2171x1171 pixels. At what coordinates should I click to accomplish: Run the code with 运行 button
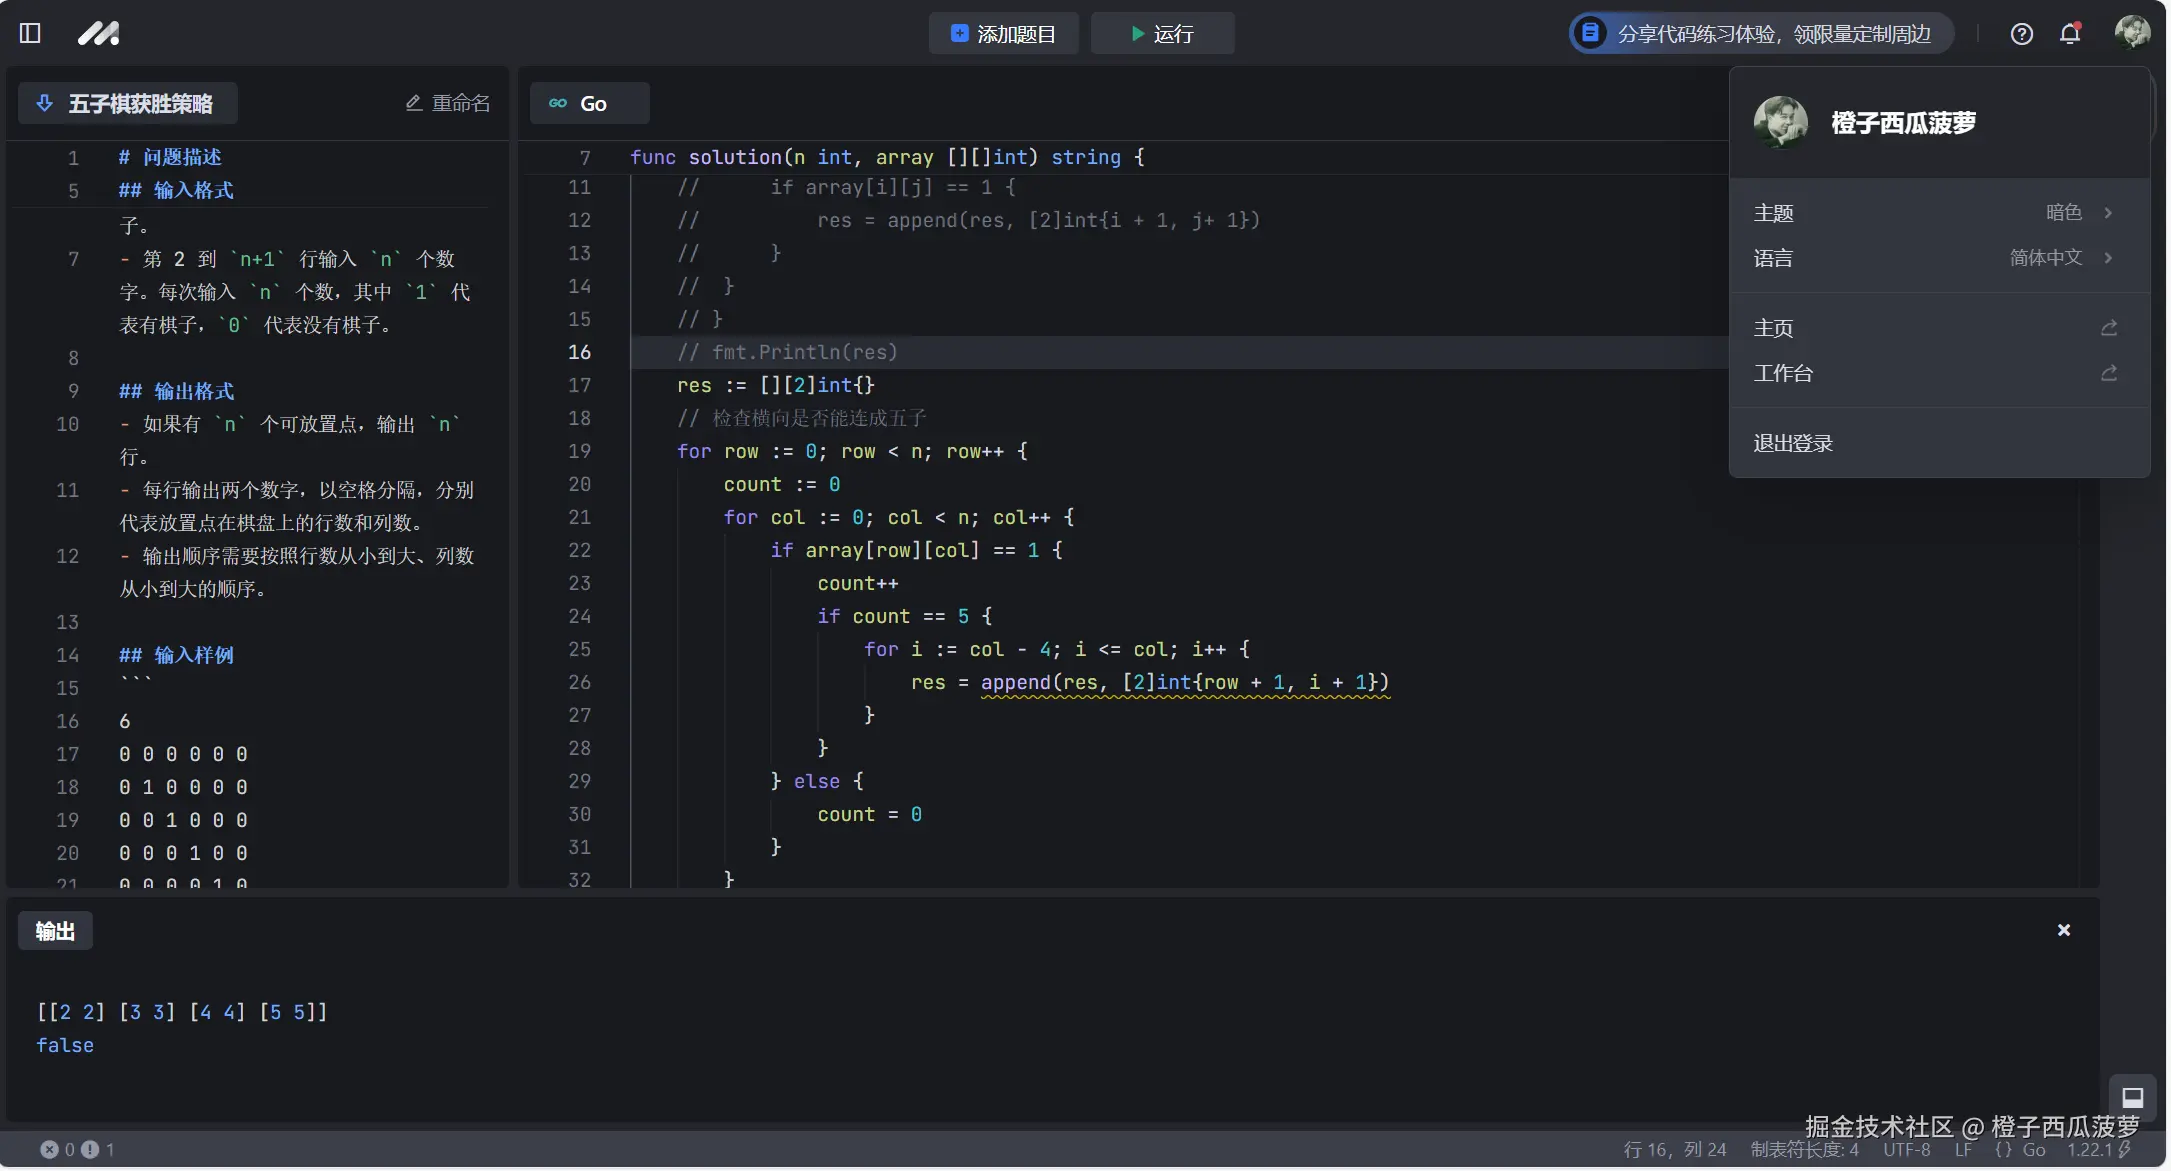pos(1162,34)
